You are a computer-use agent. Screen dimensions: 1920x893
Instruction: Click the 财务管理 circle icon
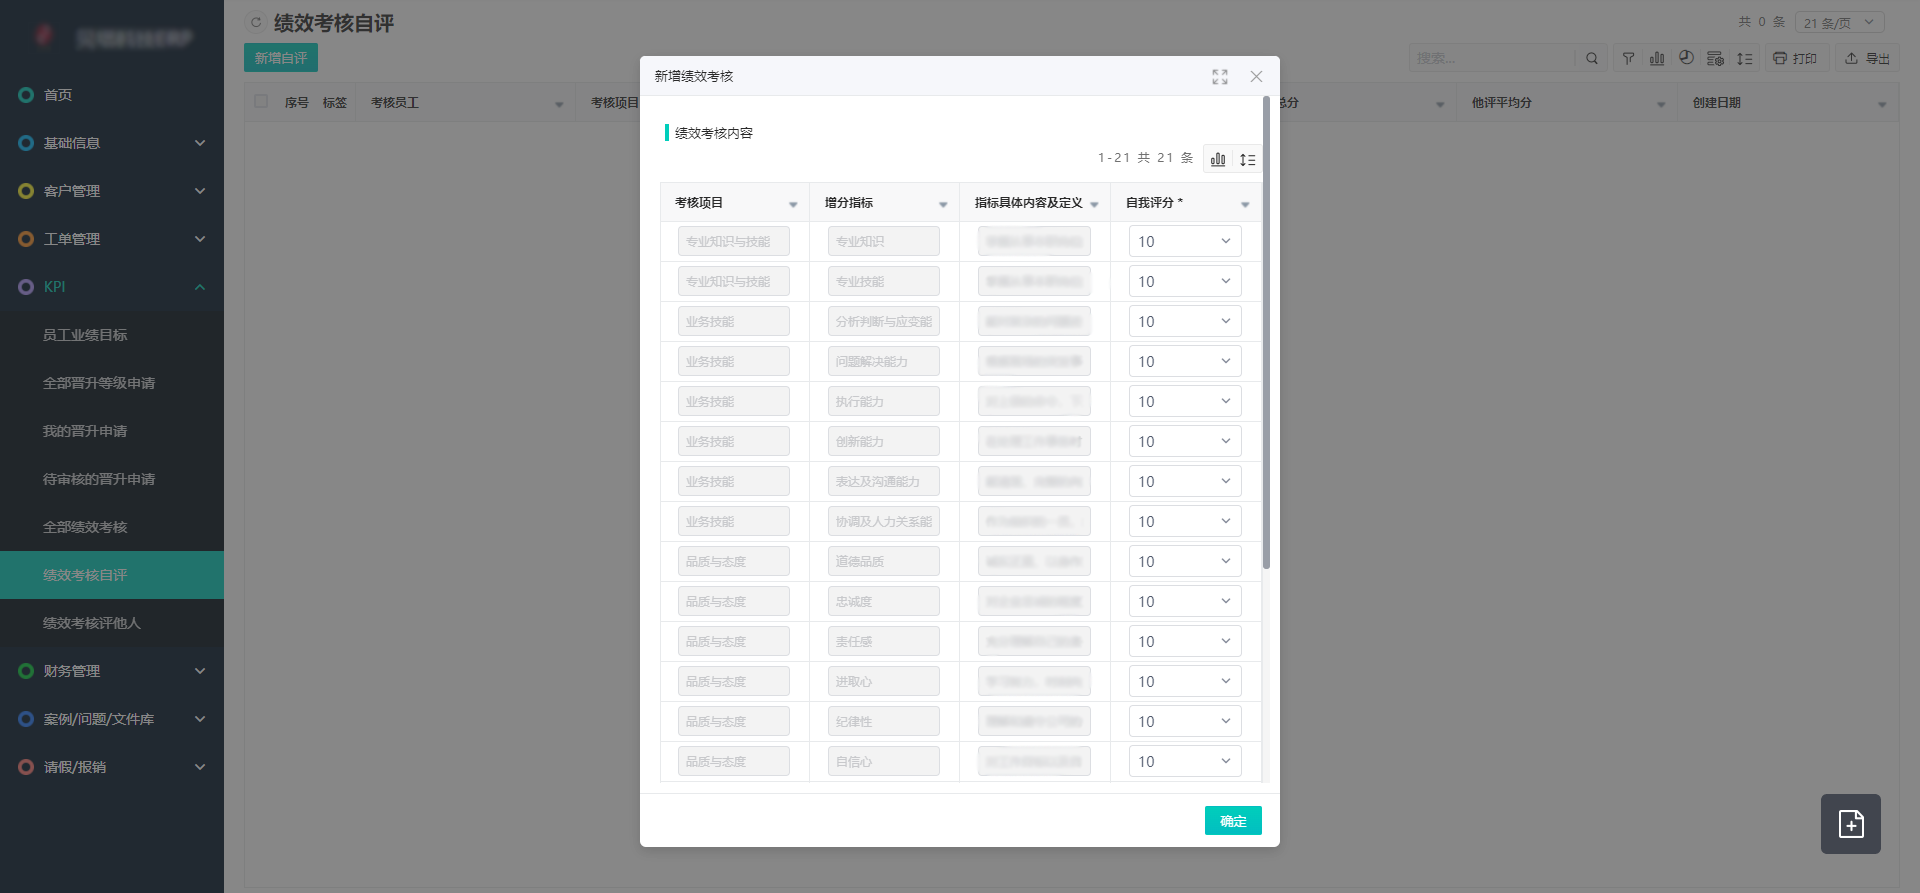(26, 671)
